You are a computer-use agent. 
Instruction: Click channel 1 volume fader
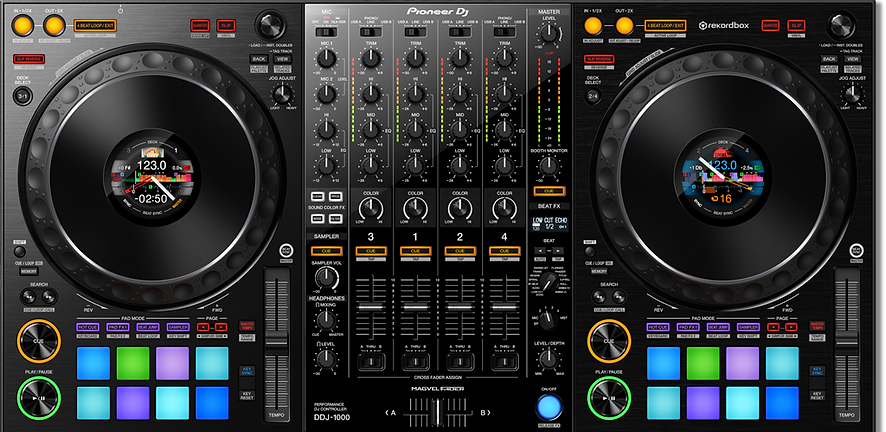coord(415,307)
